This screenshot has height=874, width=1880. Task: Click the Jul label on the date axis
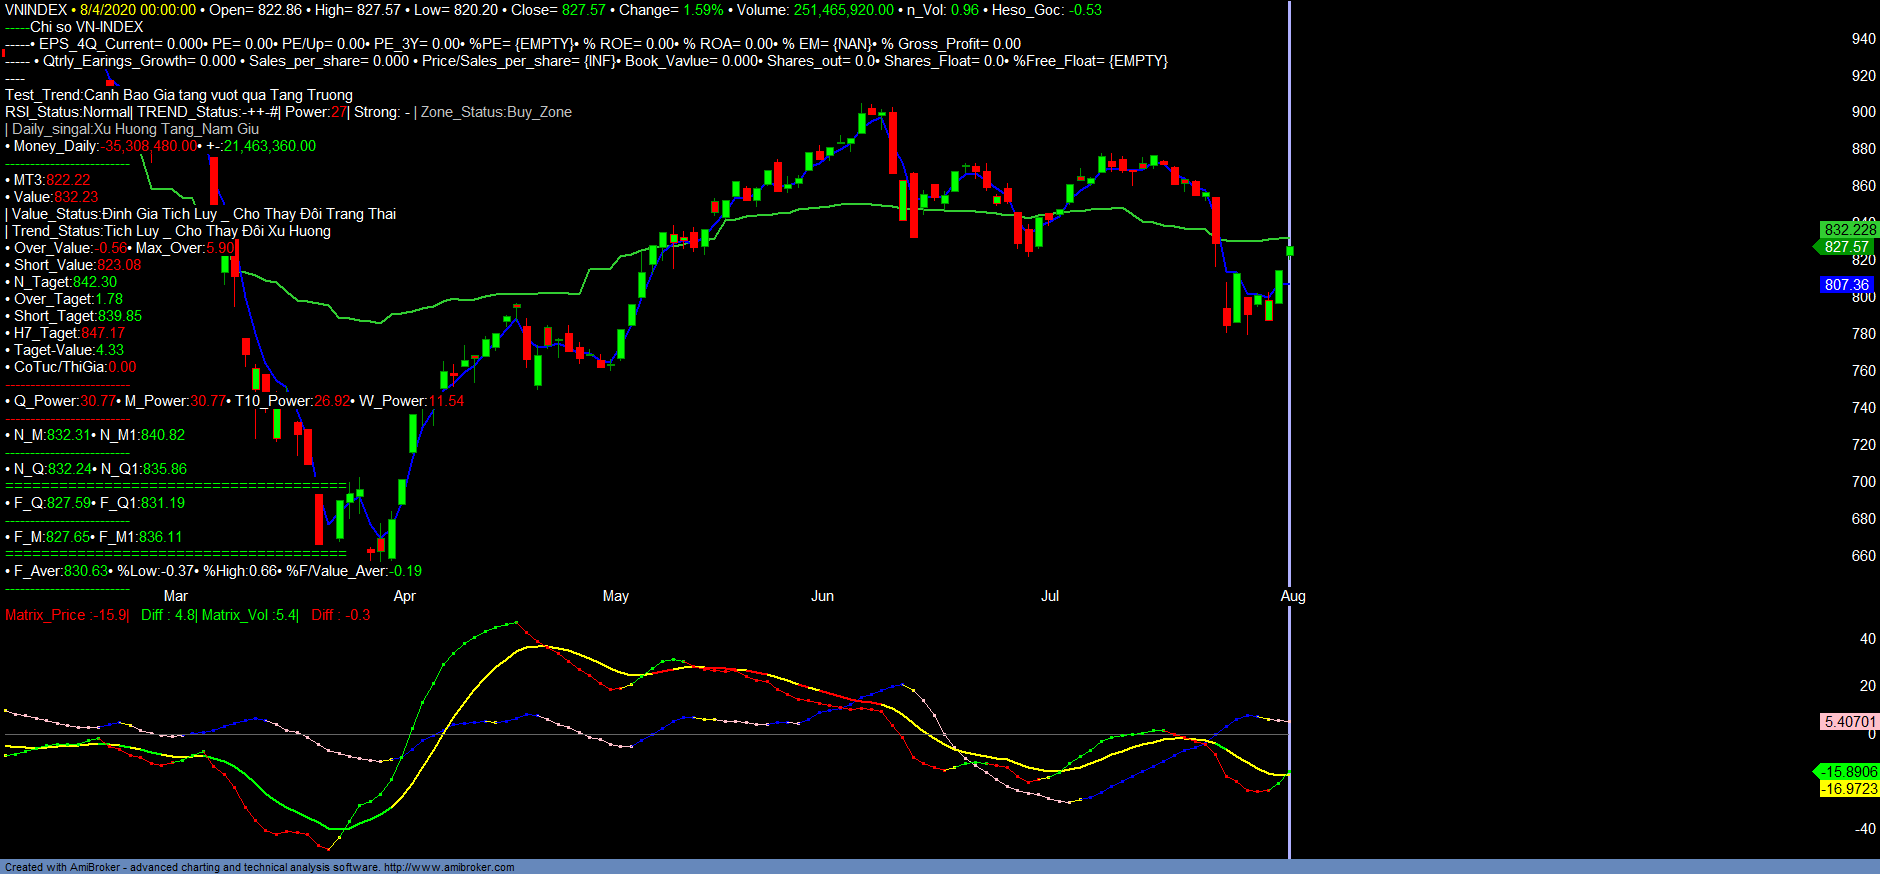pyautogui.click(x=1050, y=596)
